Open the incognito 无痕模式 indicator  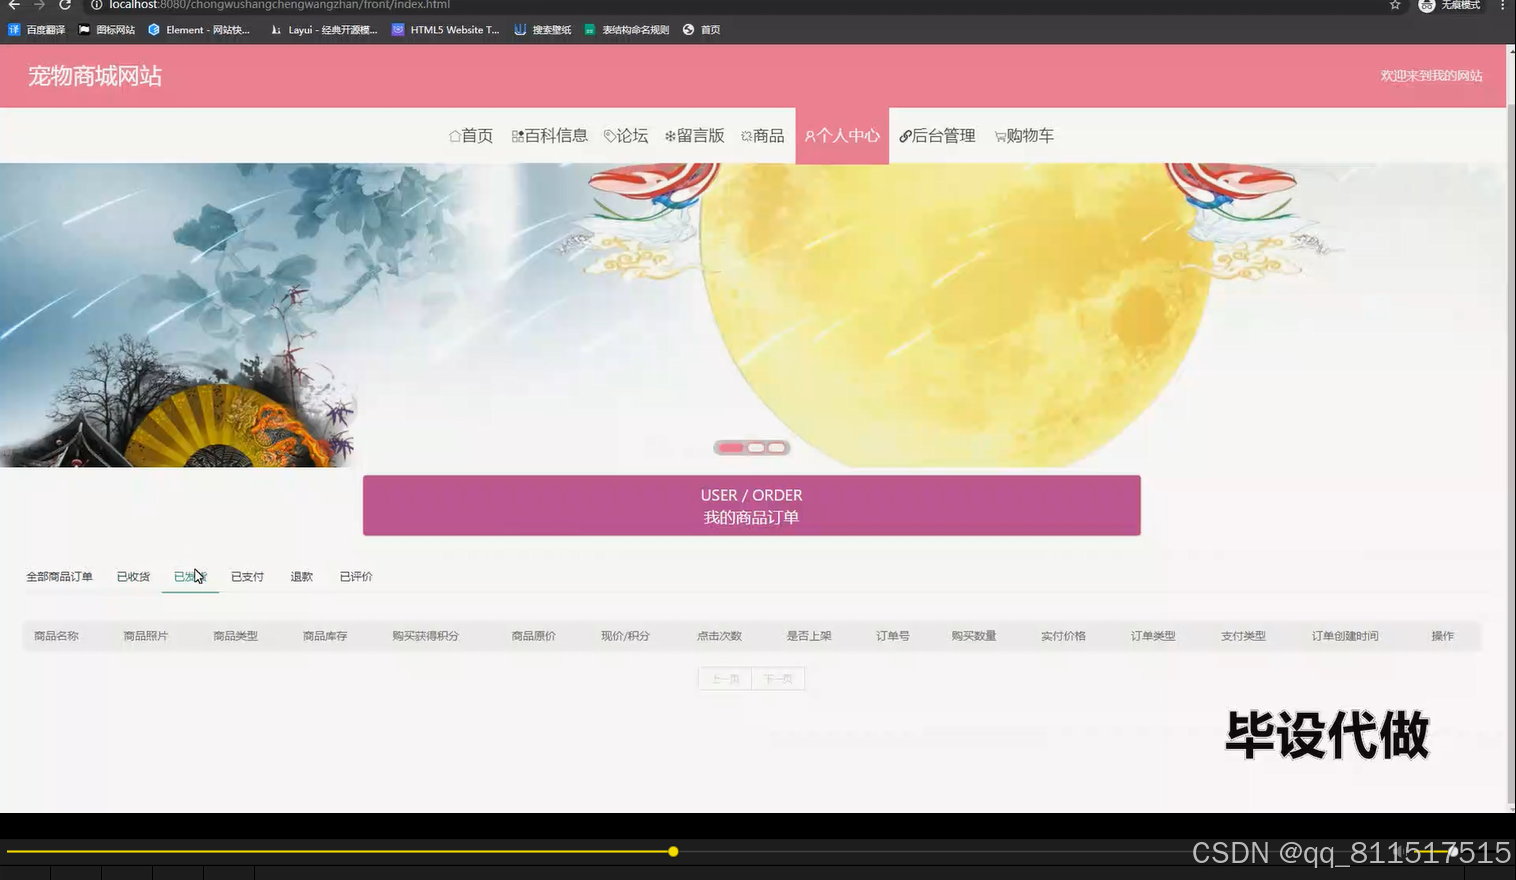1449,5
